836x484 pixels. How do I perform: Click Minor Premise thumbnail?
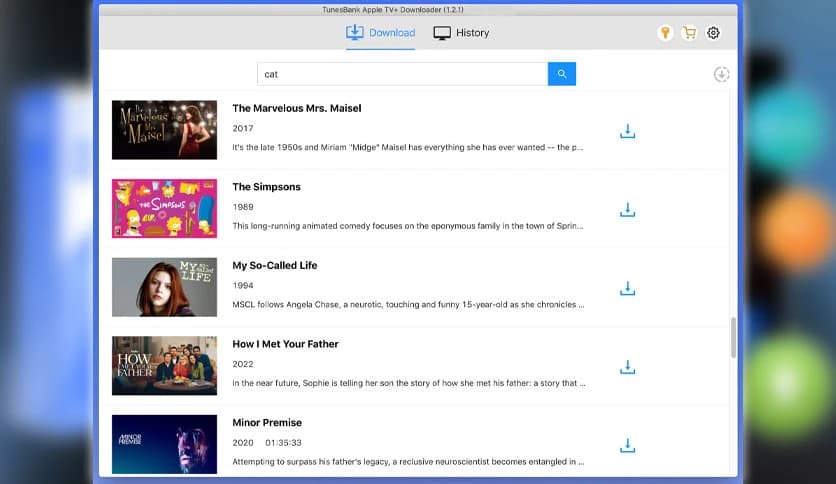(x=164, y=445)
